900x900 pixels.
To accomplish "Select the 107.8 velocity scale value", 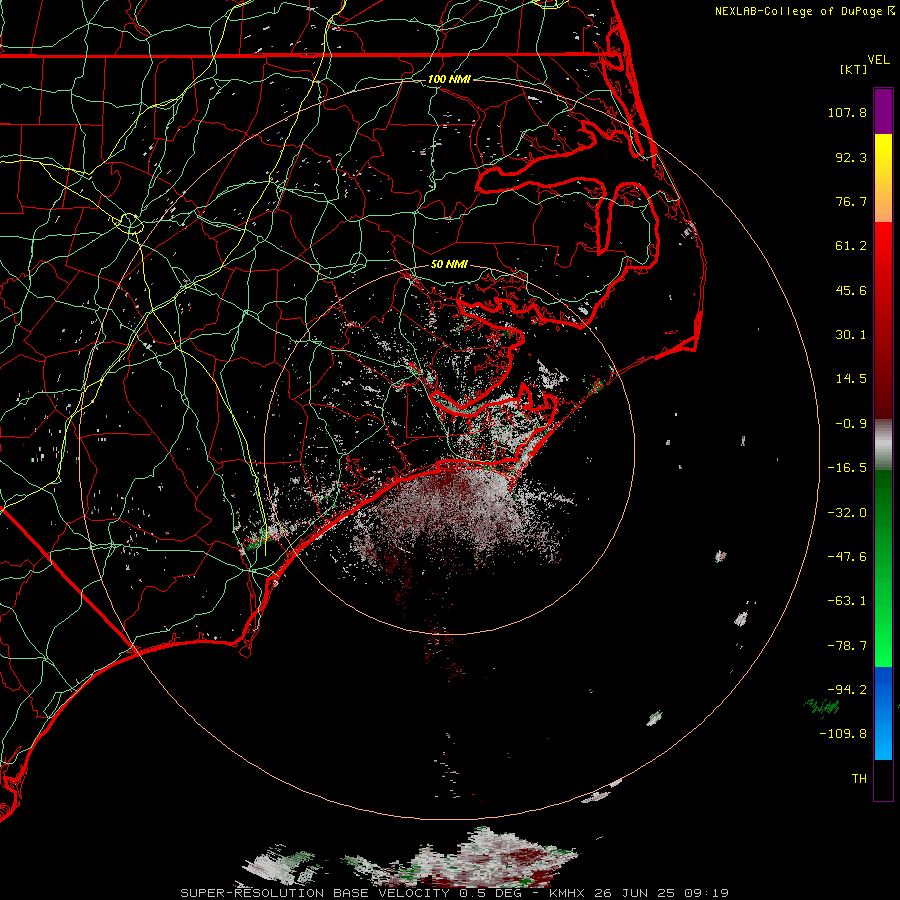I will tap(847, 112).
